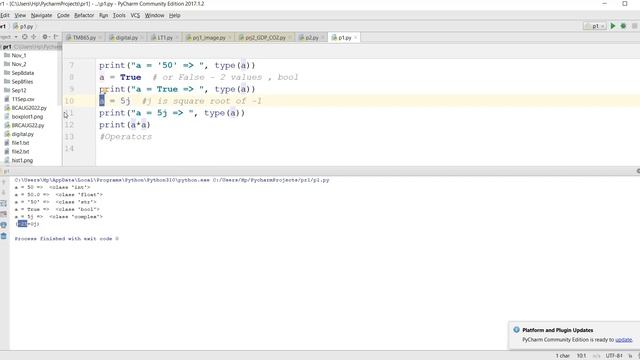Click the down-arrow icon in Run panel sidebar
The width and height of the screenshot is (640, 360).
(4, 192)
